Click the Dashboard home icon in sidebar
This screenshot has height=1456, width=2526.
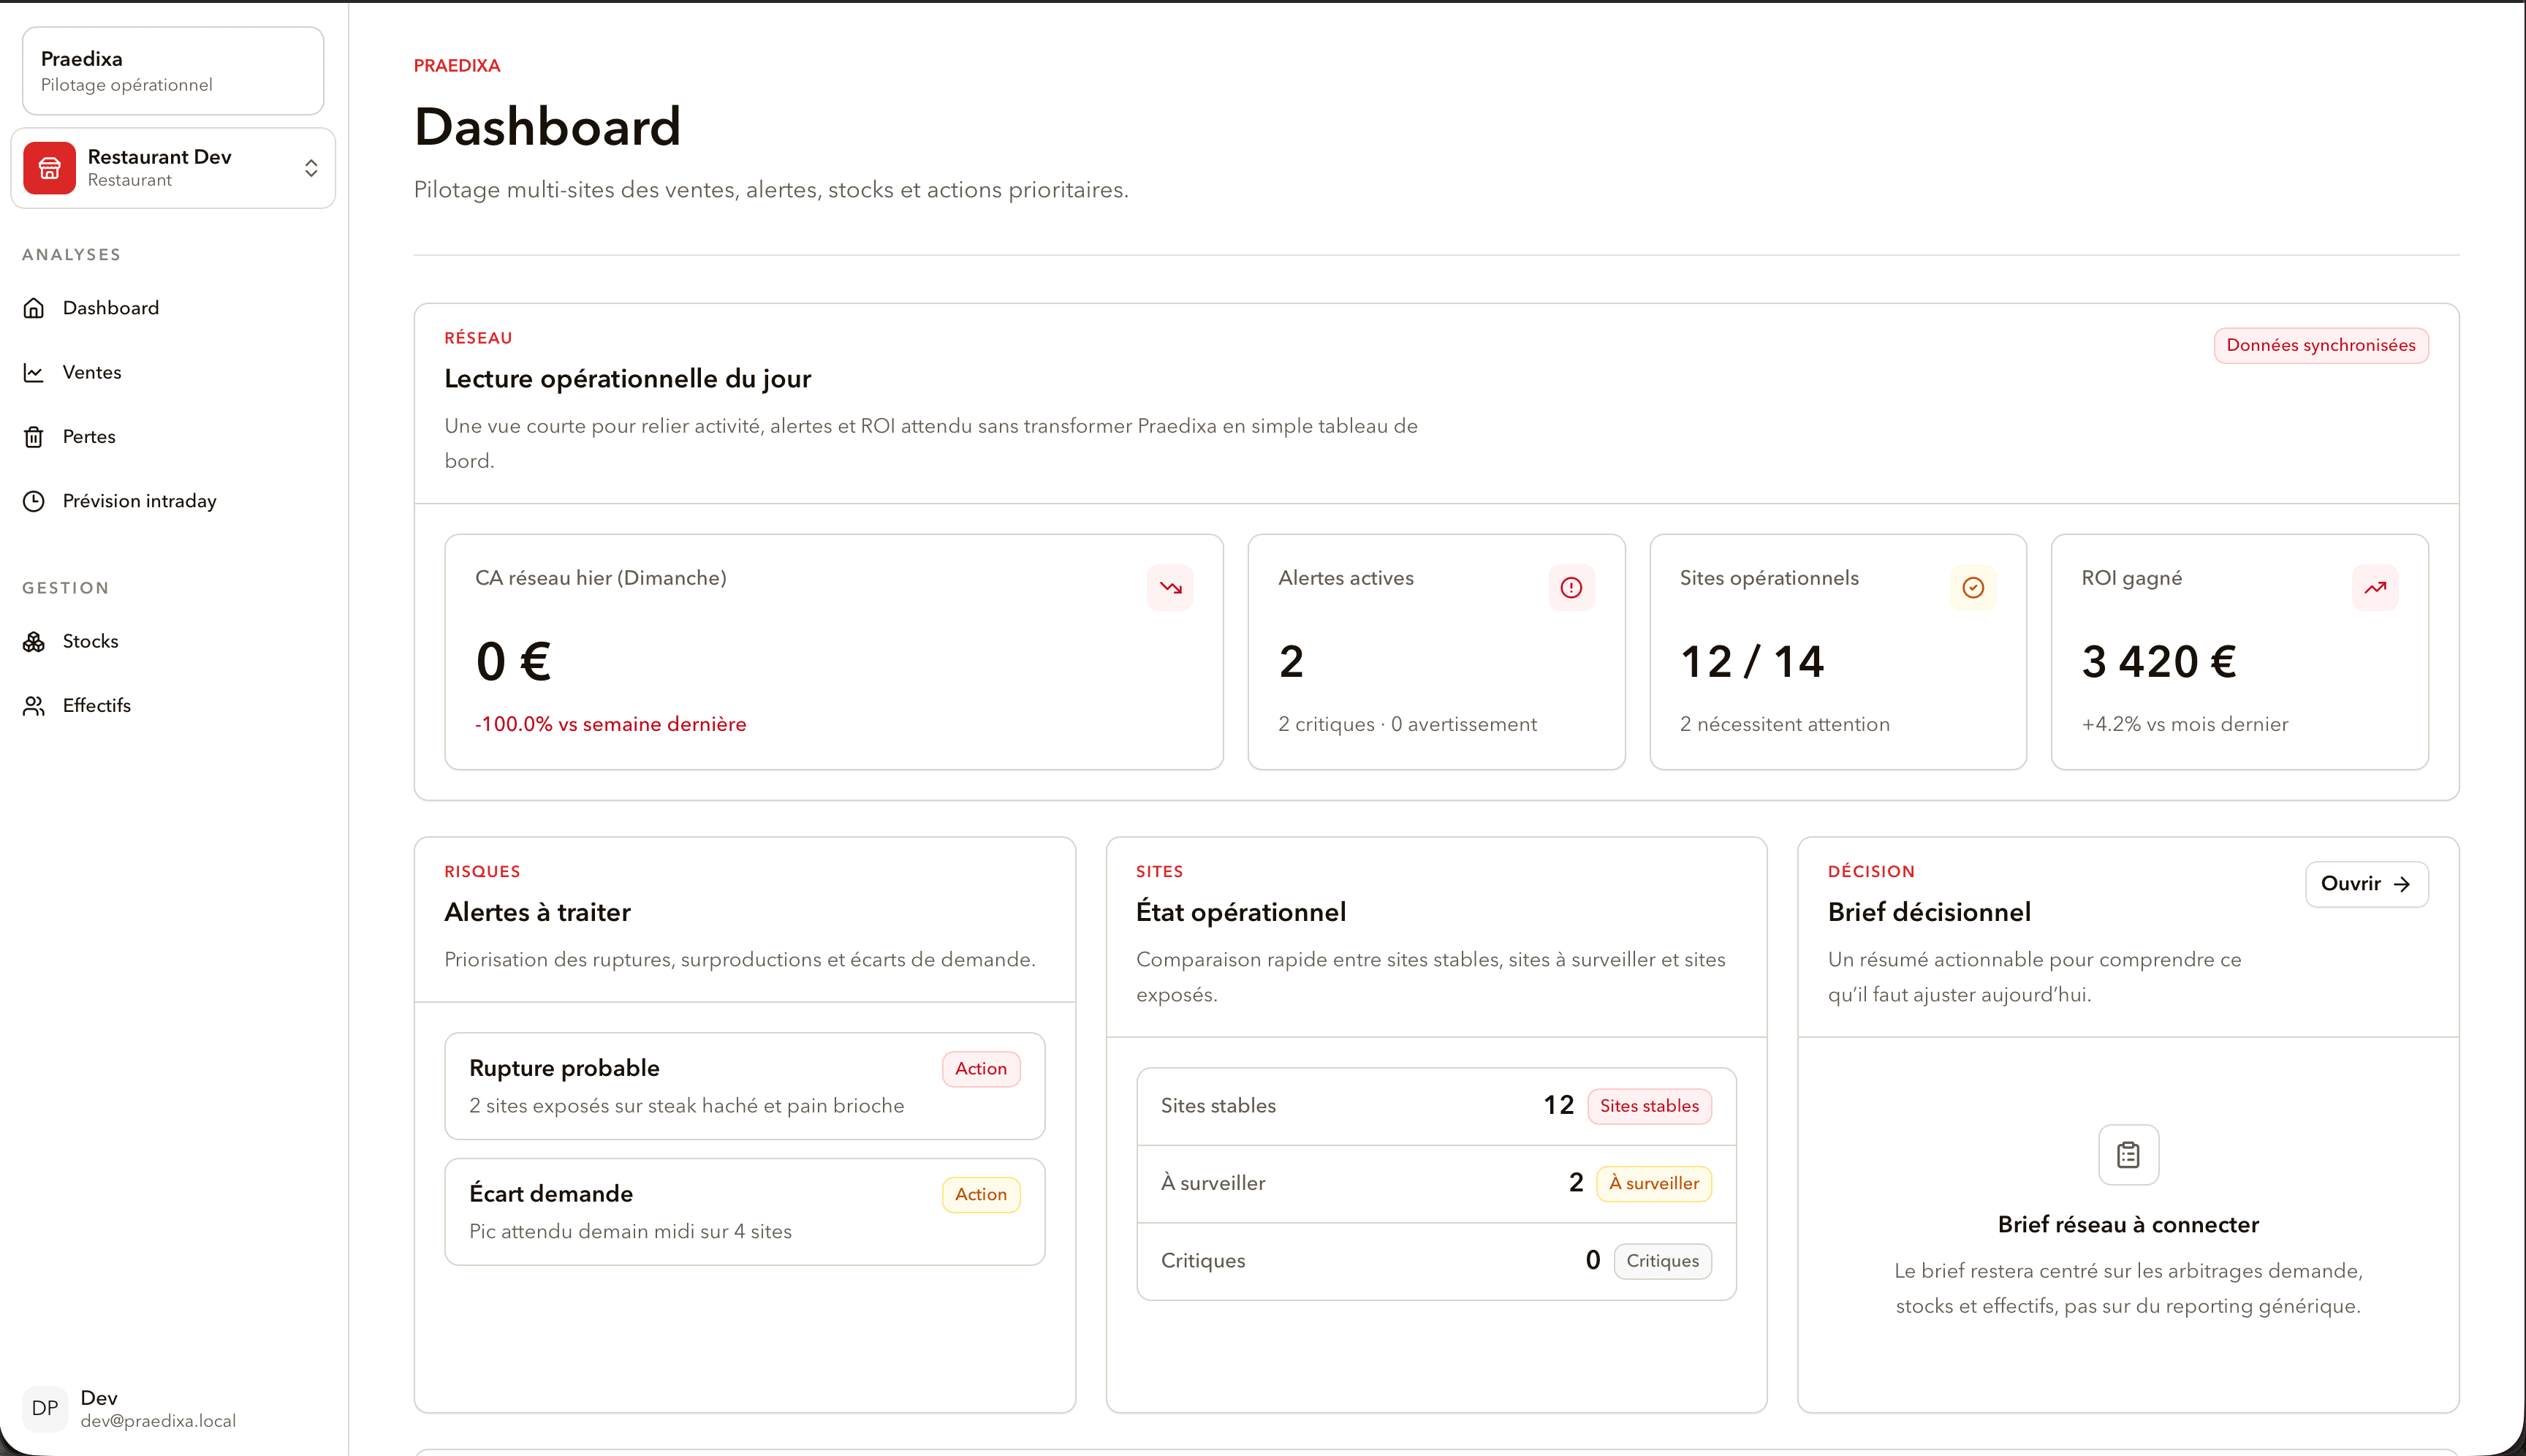[x=34, y=308]
